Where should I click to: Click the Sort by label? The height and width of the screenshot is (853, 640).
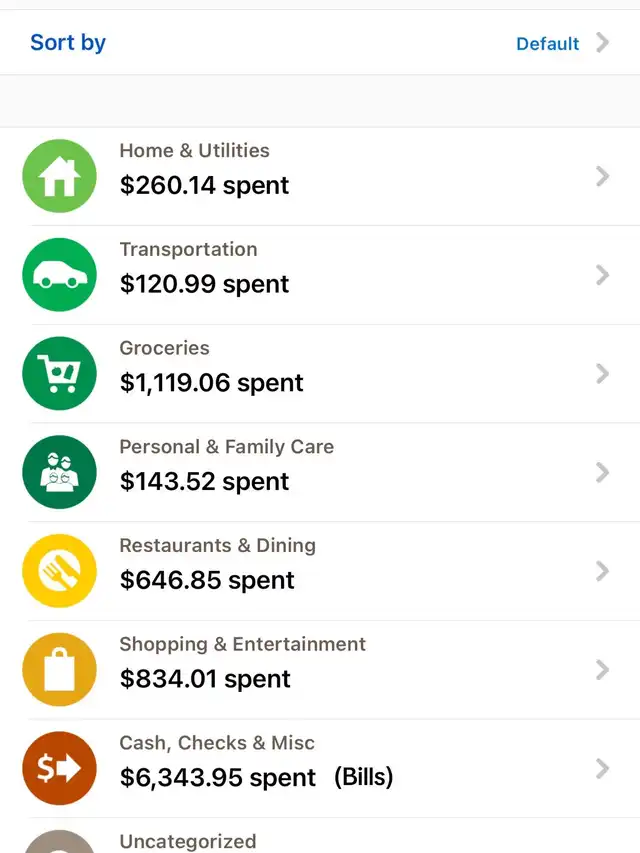pyautogui.click(x=68, y=43)
